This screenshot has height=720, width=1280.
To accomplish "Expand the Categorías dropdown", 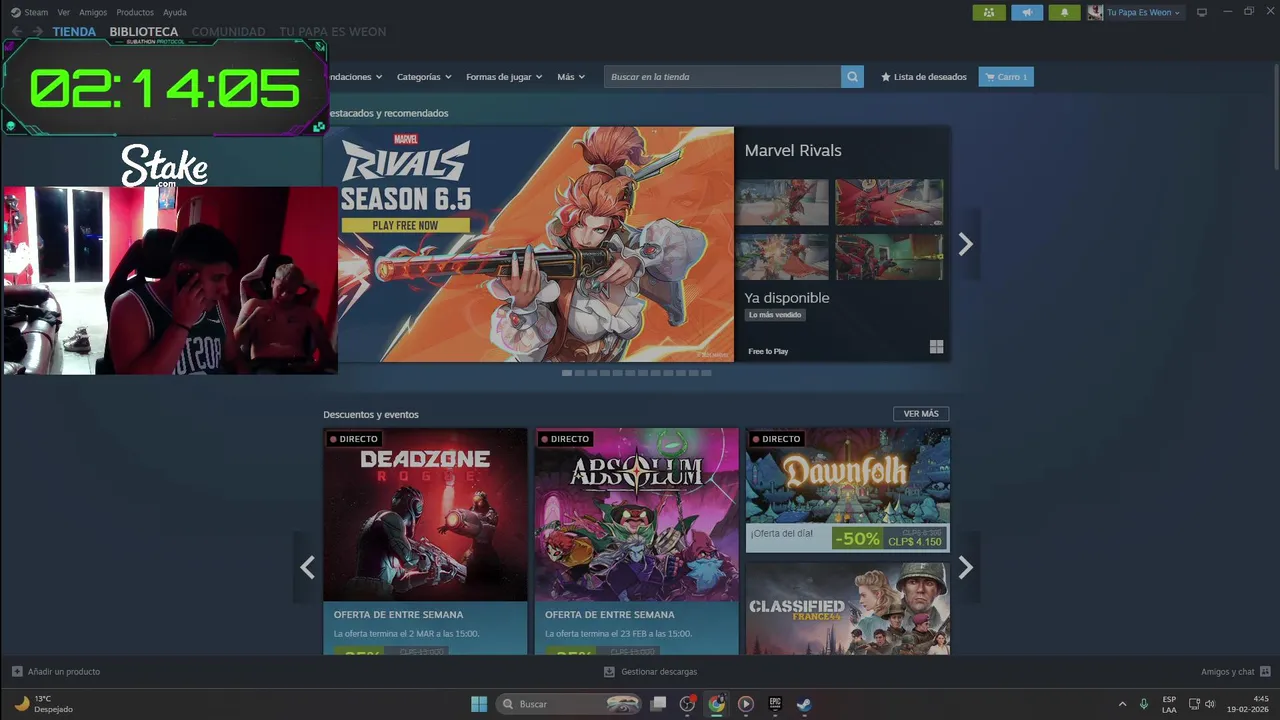I will (x=424, y=77).
